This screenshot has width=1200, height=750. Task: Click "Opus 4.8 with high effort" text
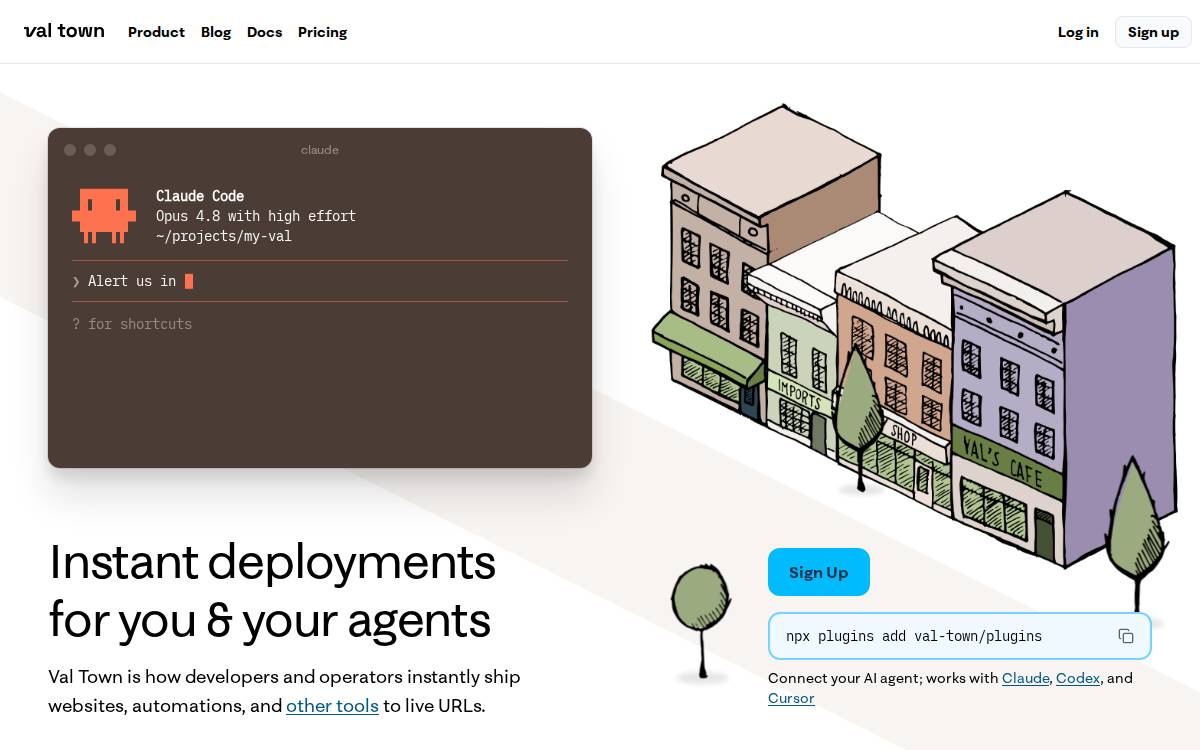coord(256,216)
